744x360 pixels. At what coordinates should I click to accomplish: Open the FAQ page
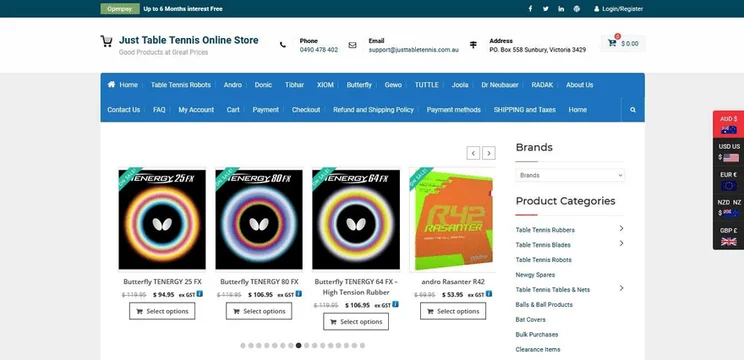[159, 110]
